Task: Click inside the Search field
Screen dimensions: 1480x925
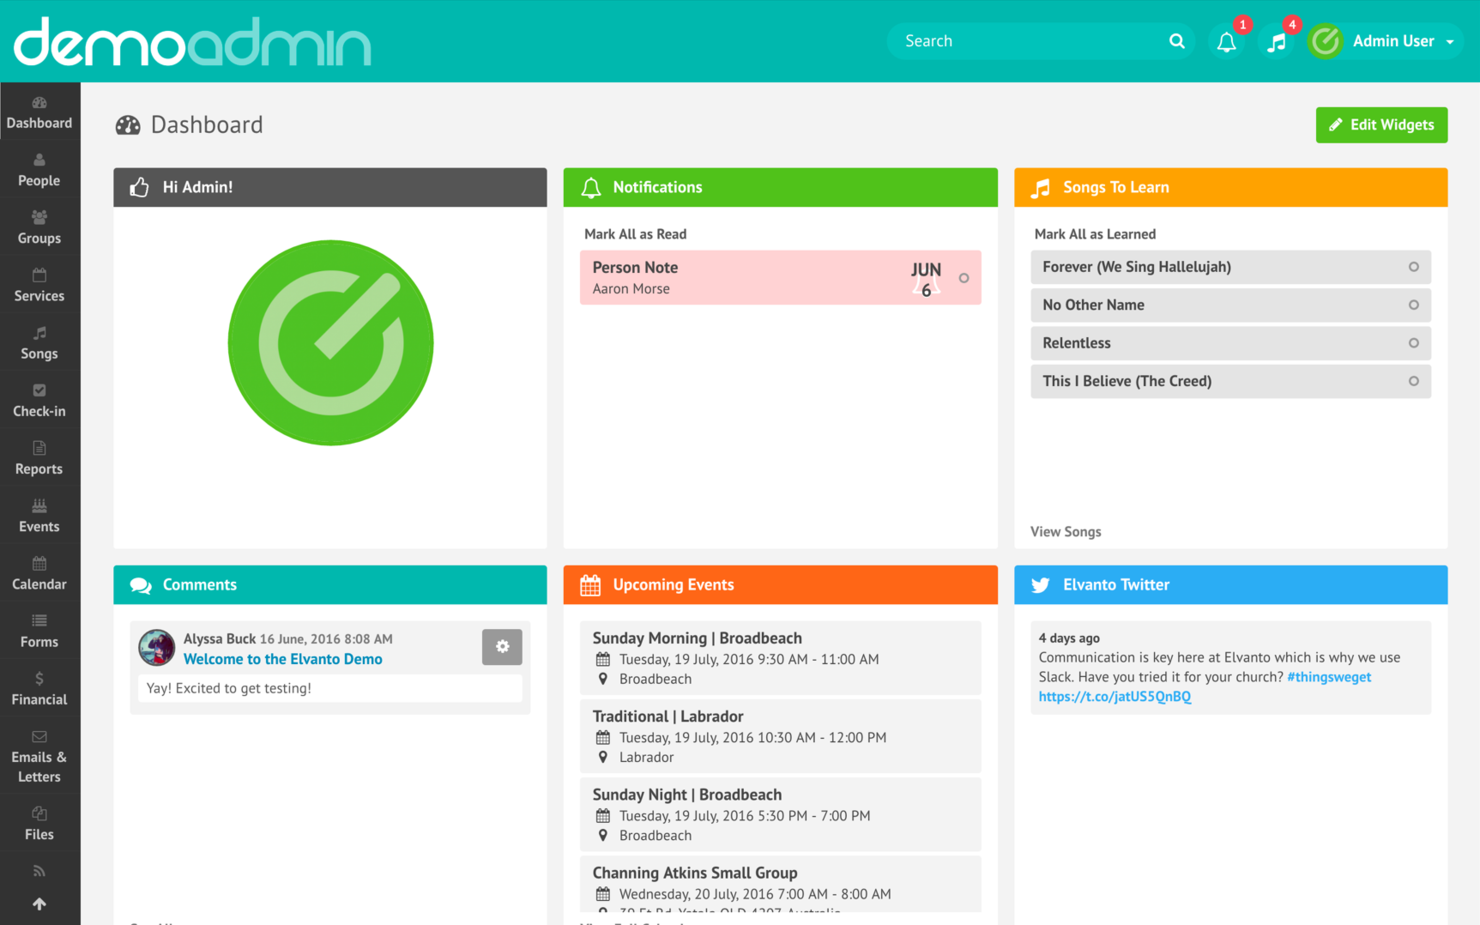Action: coord(1020,41)
